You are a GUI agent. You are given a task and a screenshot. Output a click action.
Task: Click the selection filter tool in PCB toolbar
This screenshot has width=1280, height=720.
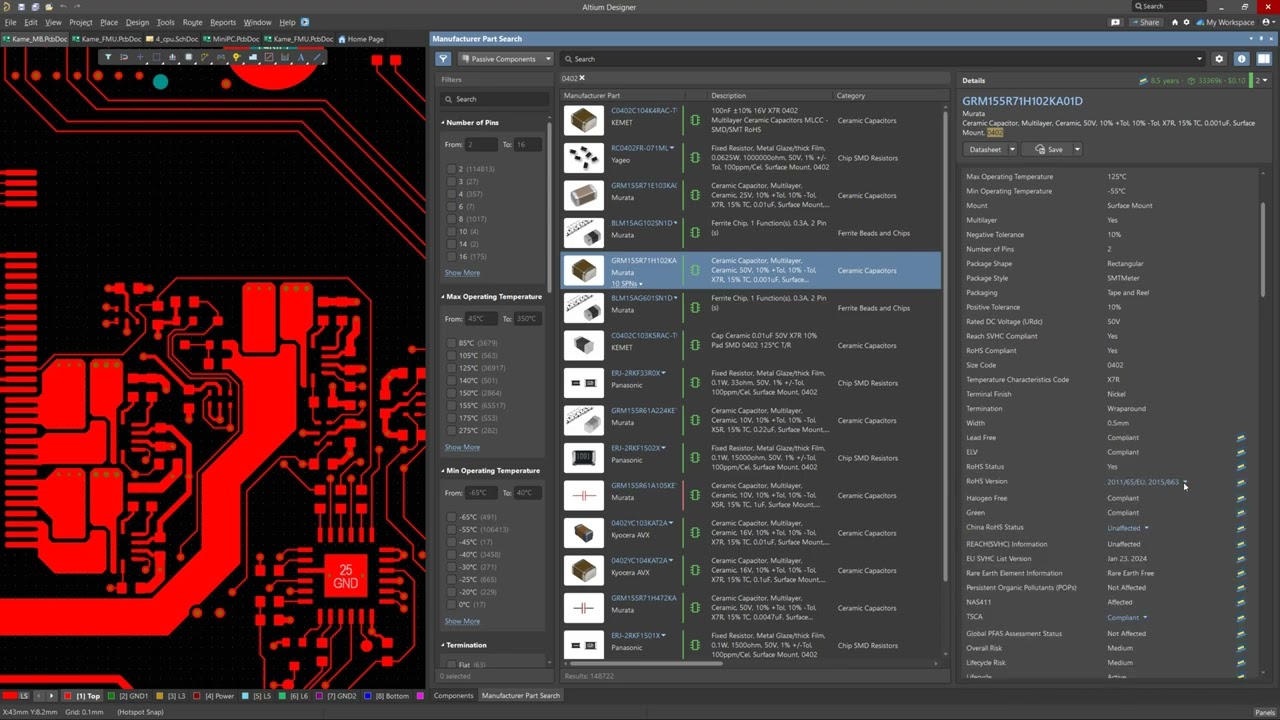108,58
